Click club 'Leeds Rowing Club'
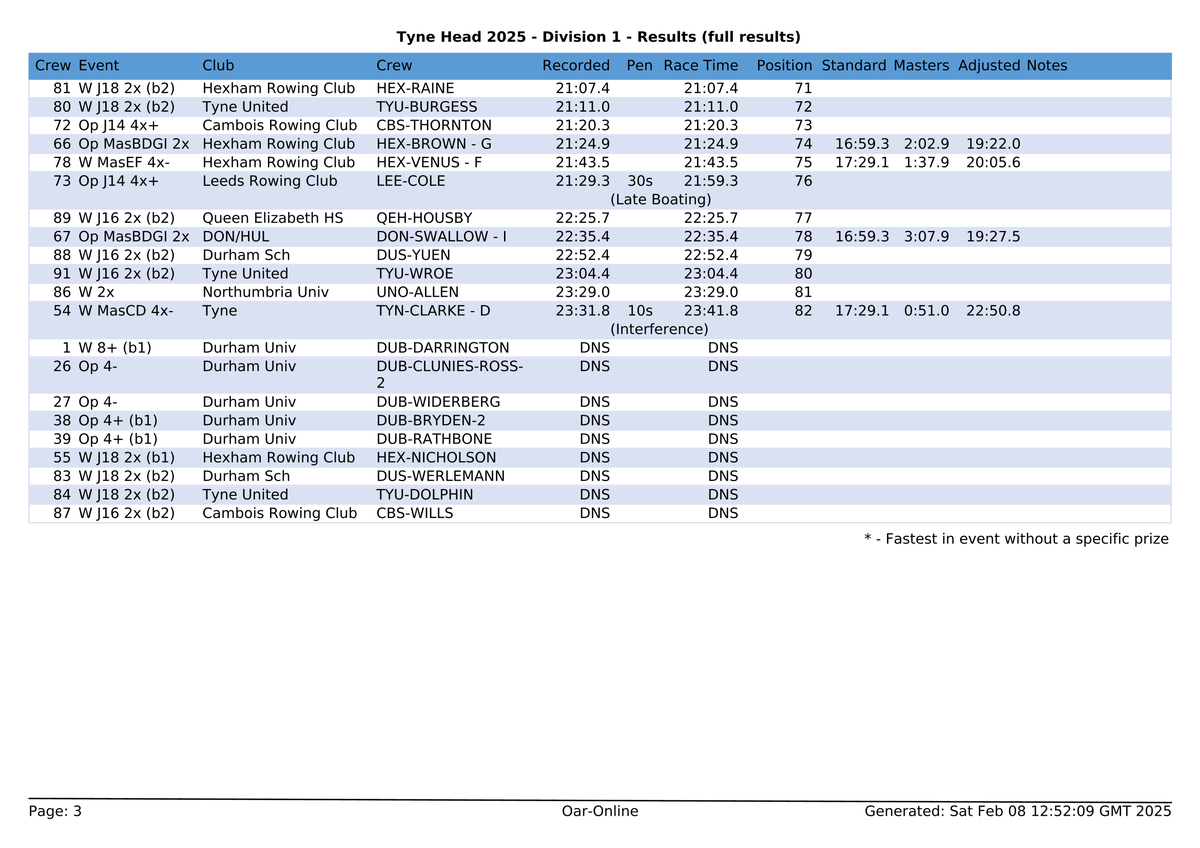1200x848 pixels. (x=270, y=181)
